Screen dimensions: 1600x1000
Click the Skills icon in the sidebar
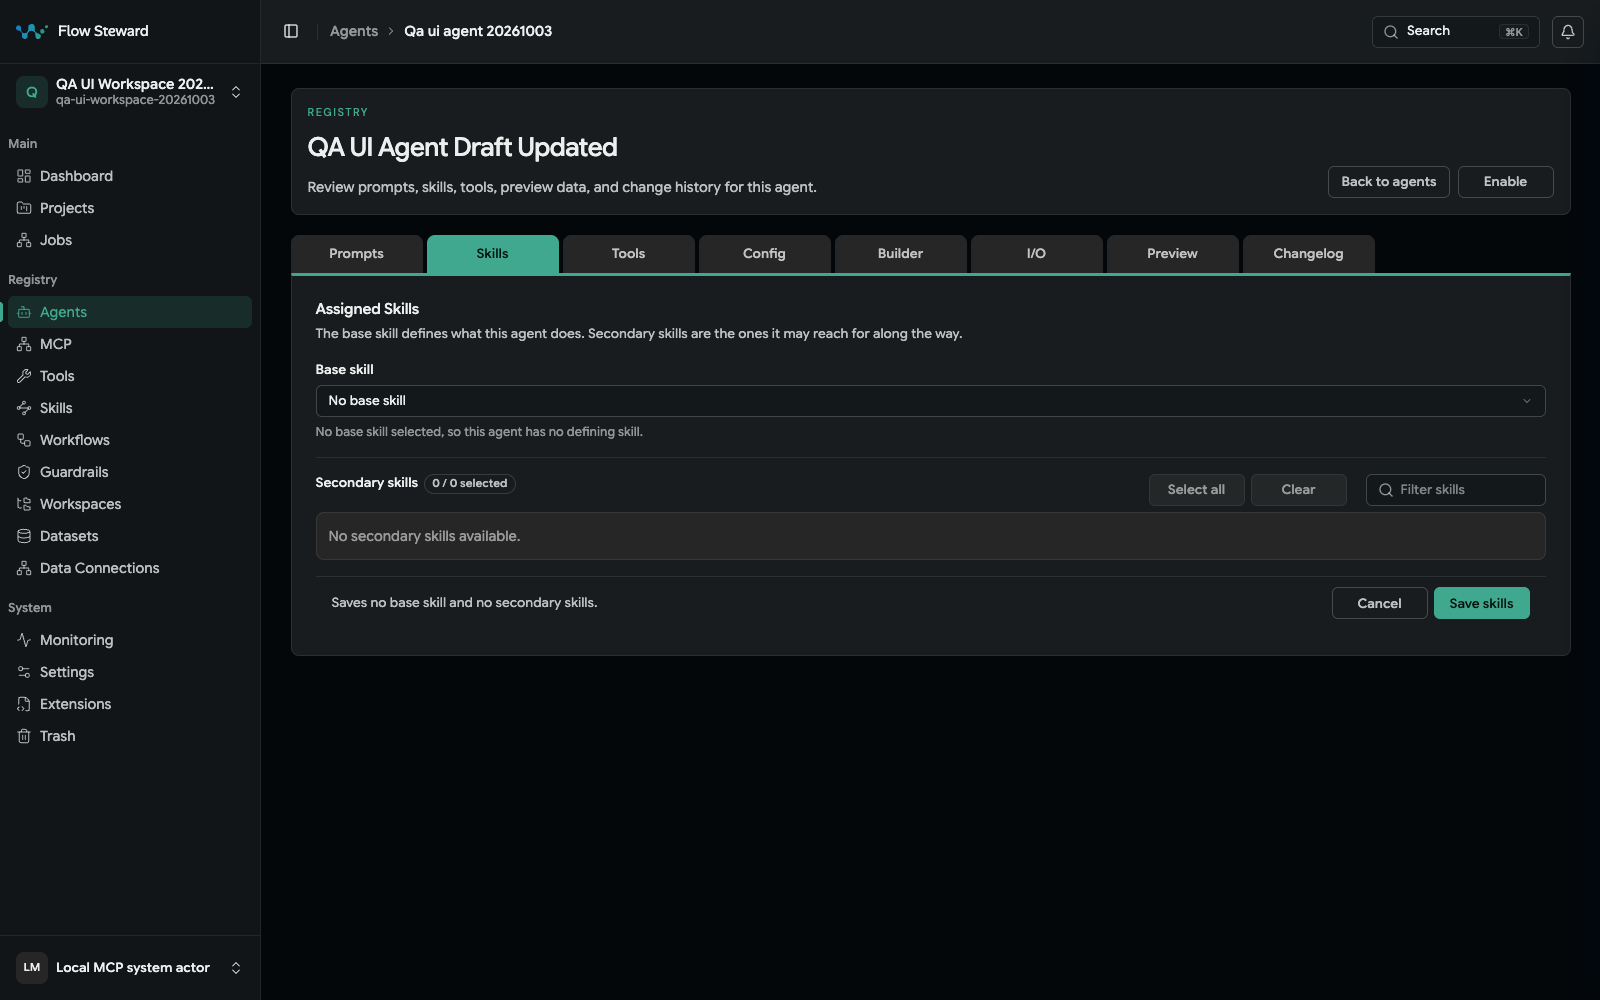click(24, 408)
